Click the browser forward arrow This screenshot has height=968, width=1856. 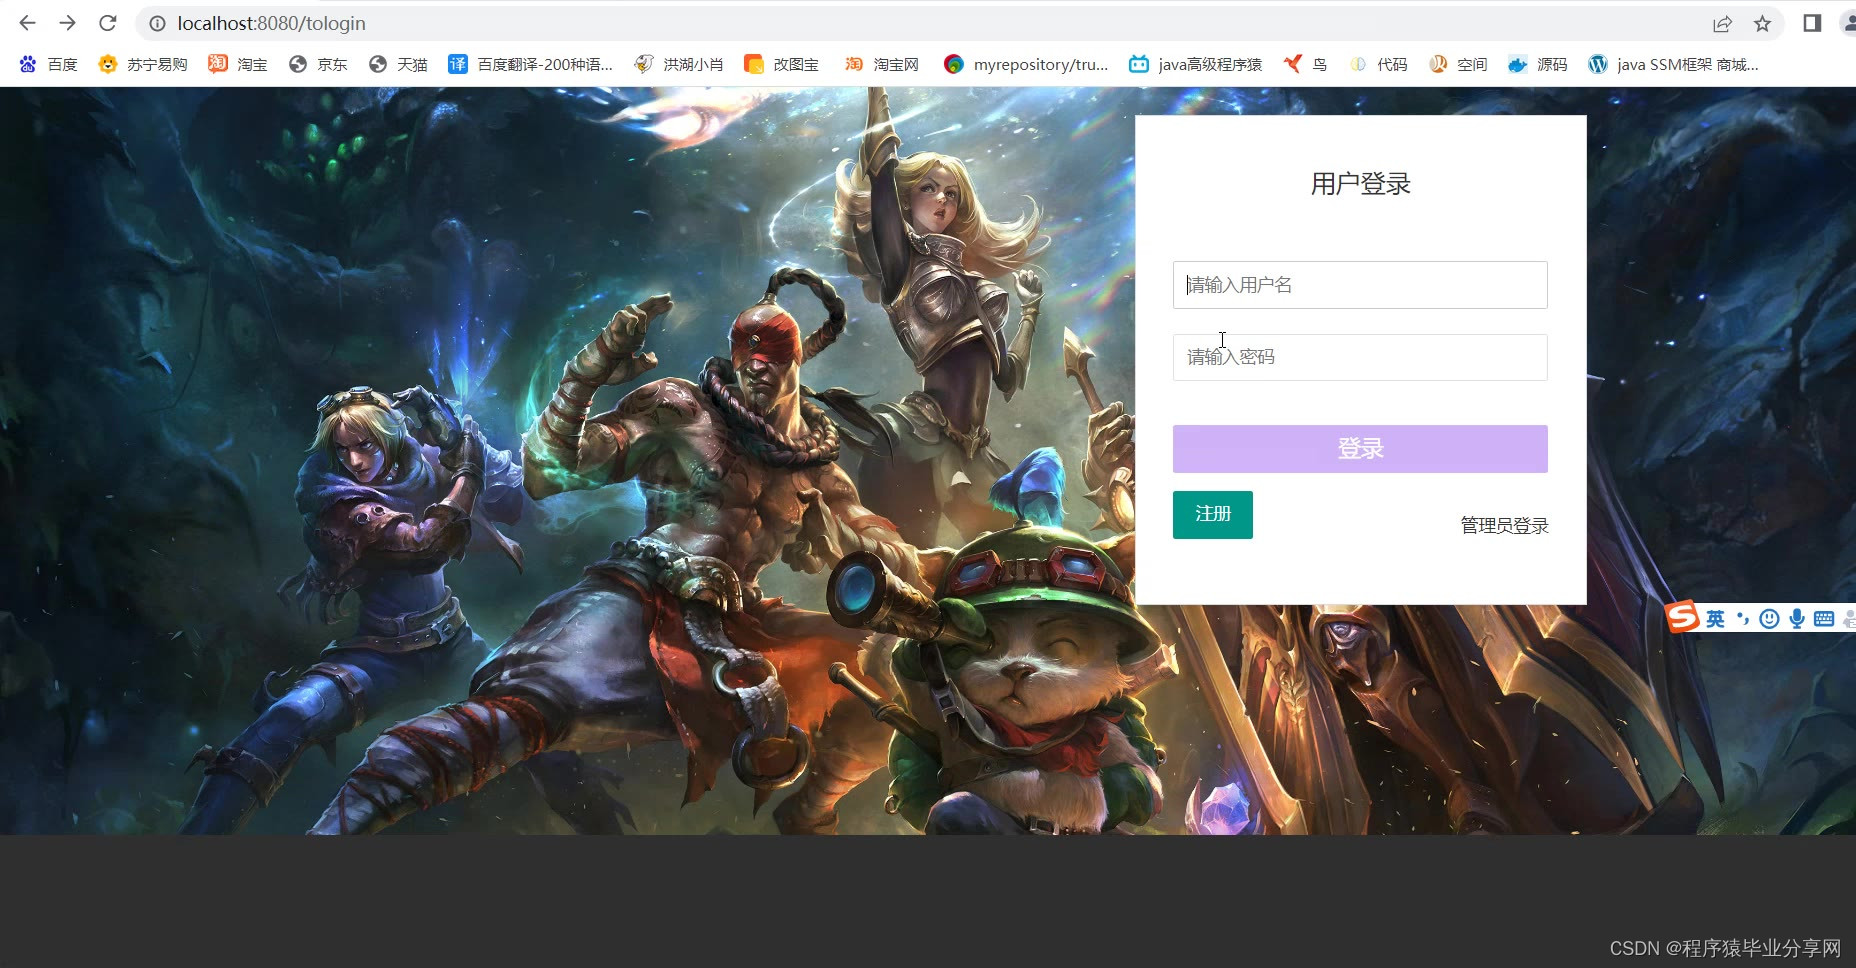point(67,23)
